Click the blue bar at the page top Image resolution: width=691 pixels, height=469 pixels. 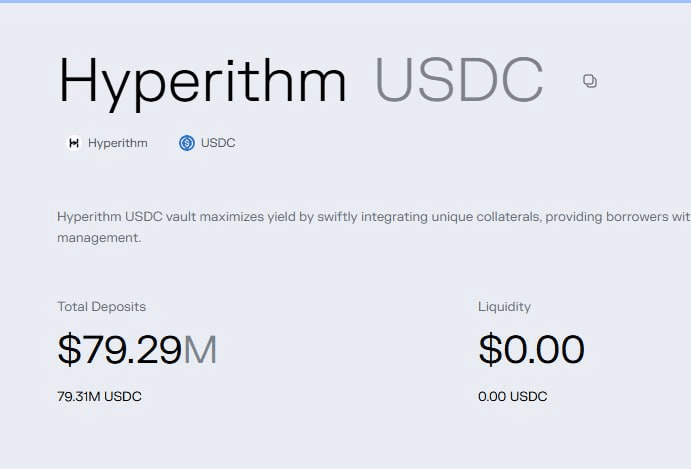[x=345, y=1]
